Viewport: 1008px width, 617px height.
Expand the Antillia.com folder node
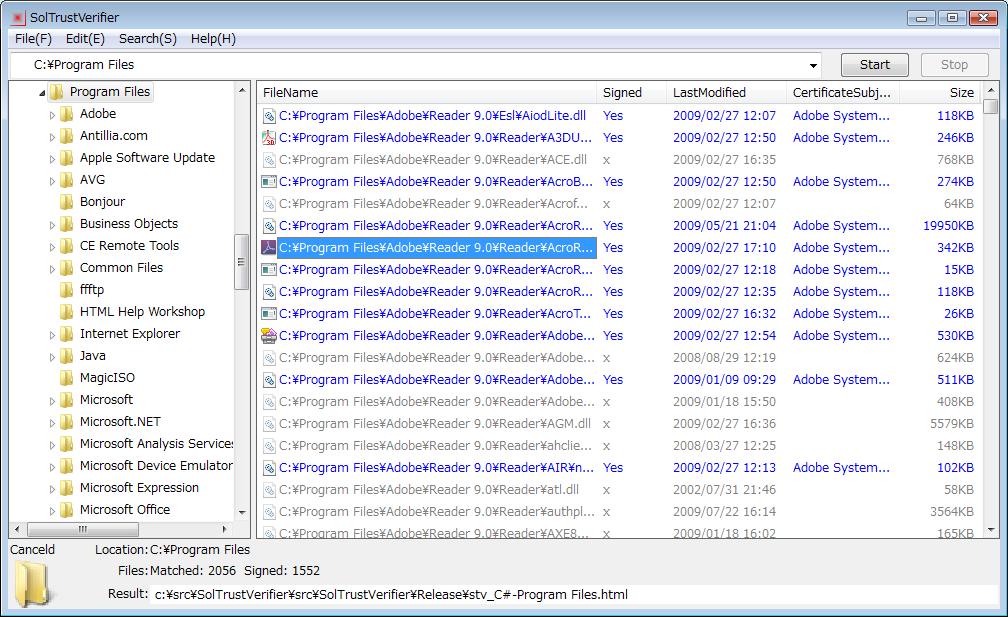(52, 137)
